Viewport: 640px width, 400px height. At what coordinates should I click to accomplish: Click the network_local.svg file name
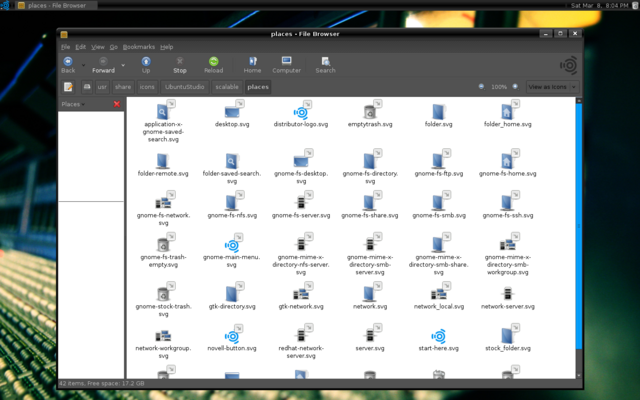click(439, 306)
